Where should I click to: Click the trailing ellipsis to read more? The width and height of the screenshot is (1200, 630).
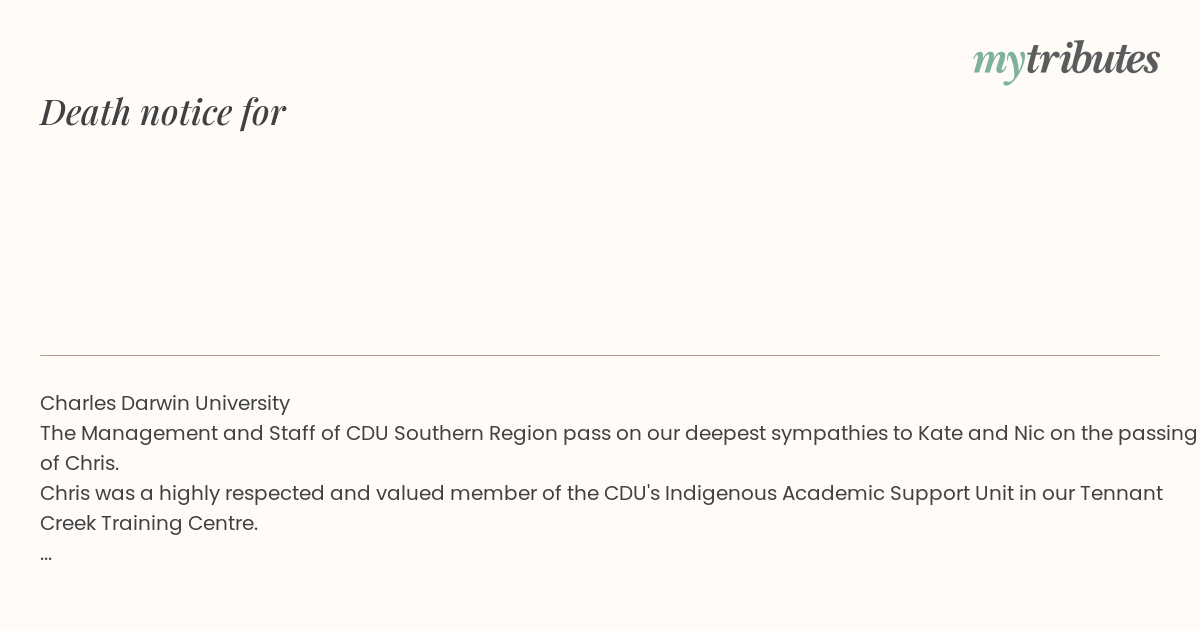pyautogui.click(x=46, y=554)
